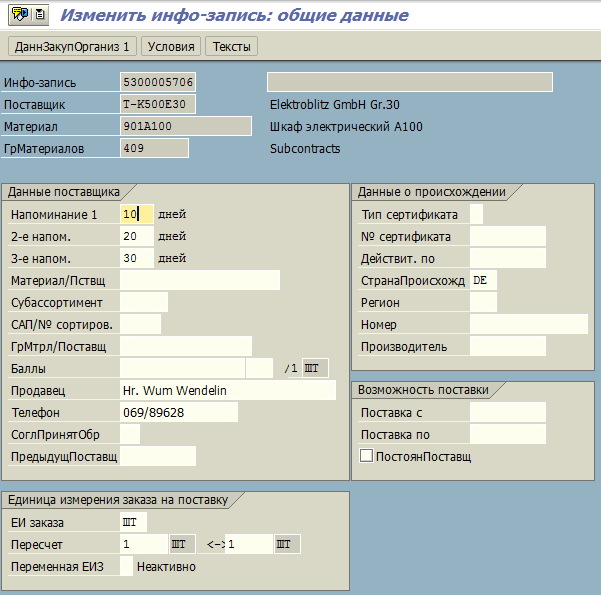
Task: Click the clipboard document icon beside the title
Action: [39, 15]
